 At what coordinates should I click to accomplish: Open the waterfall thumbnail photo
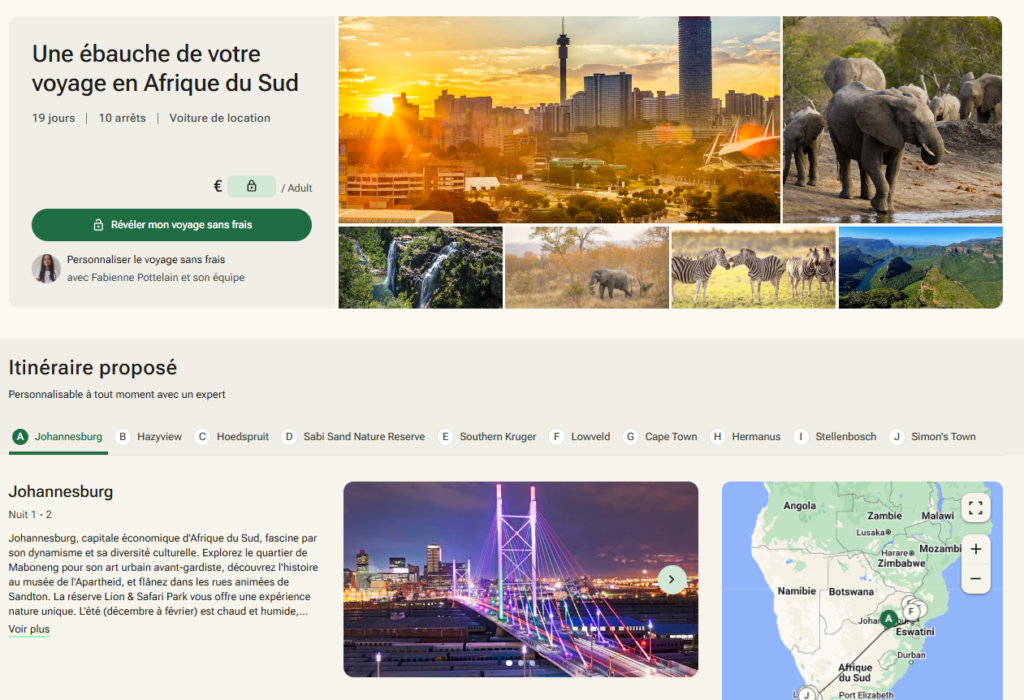pyautogui.click(x=420, y=267)
